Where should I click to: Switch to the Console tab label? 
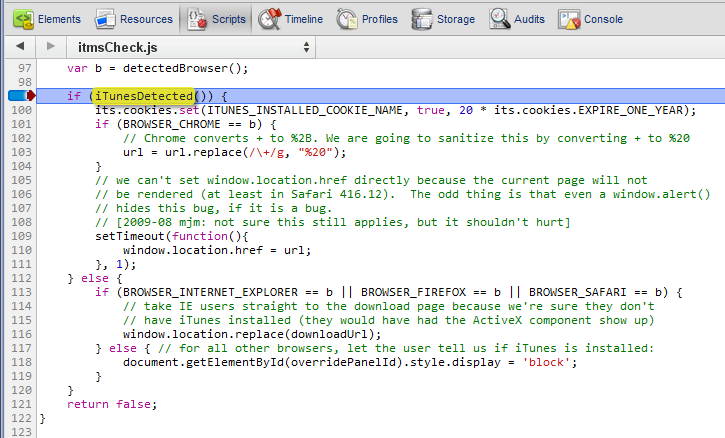coord(603,19)
